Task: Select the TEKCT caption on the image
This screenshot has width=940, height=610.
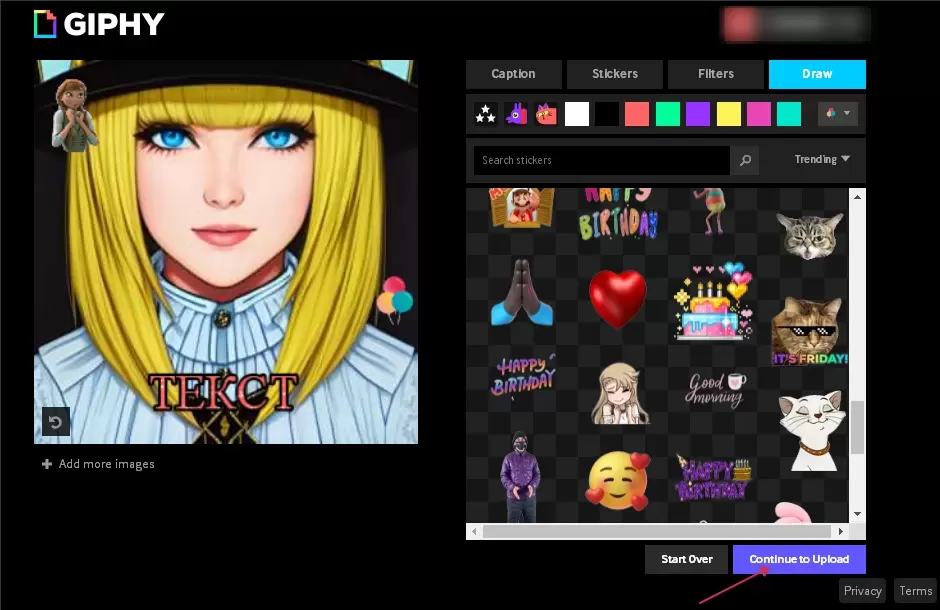Action: pyautogui.click(x=223, y=392)
